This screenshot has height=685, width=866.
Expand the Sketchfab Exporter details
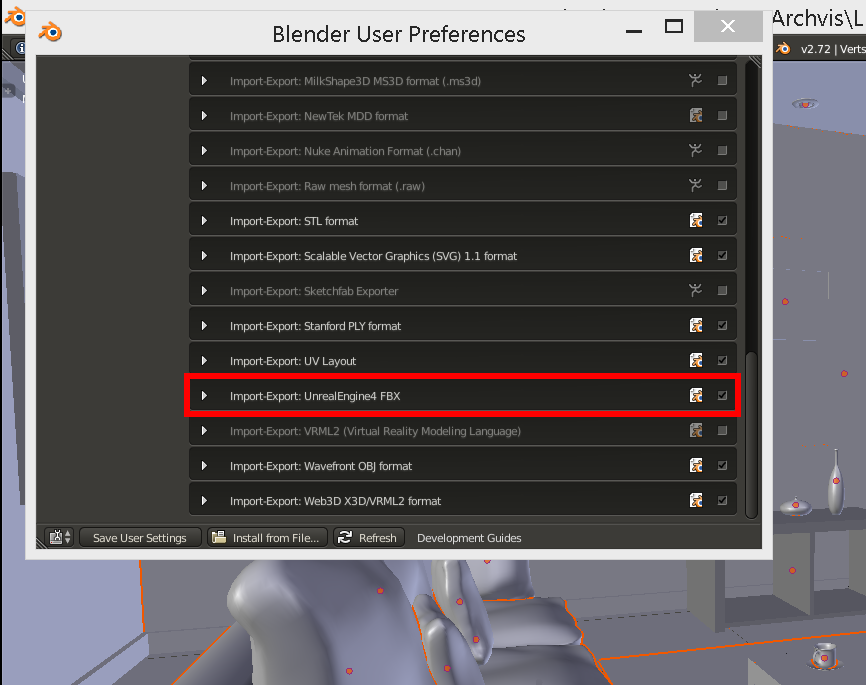pos(204,290)
